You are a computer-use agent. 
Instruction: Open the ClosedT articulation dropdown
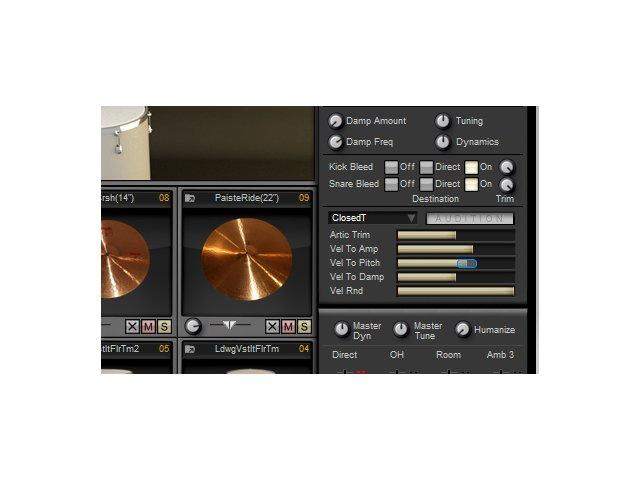coord(373,218)
